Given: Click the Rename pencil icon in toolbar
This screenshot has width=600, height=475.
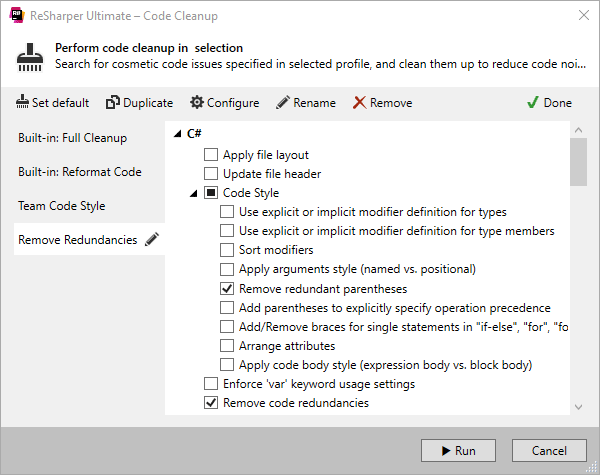Looking at the screenshot, I should click(283, 102).
